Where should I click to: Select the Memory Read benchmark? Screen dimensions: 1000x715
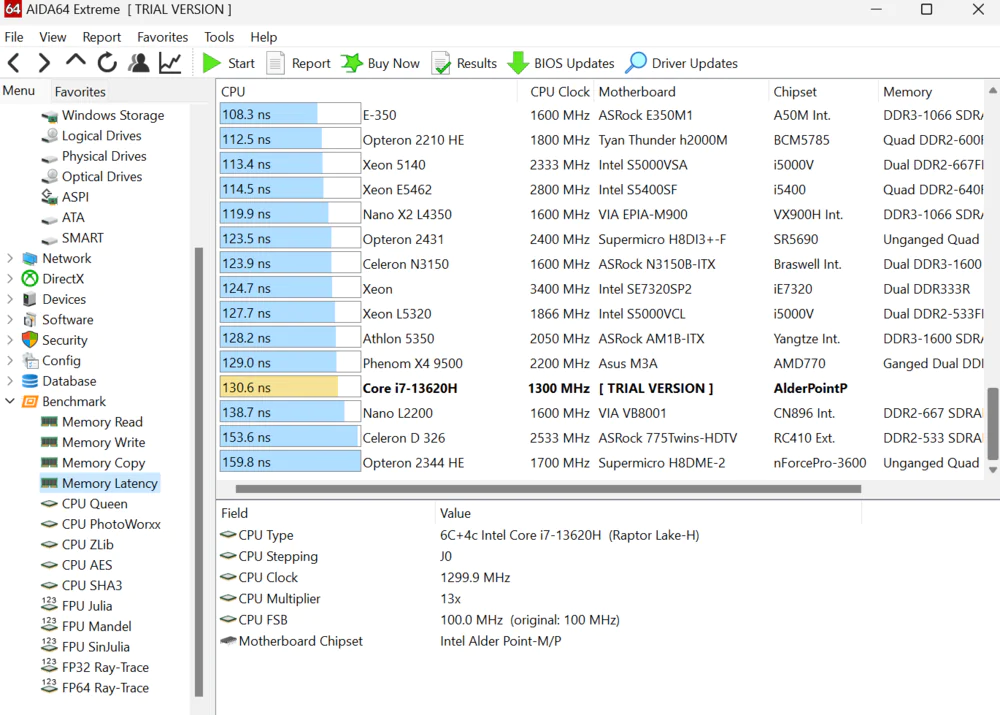pyautogui.click(x=92, y=422)
